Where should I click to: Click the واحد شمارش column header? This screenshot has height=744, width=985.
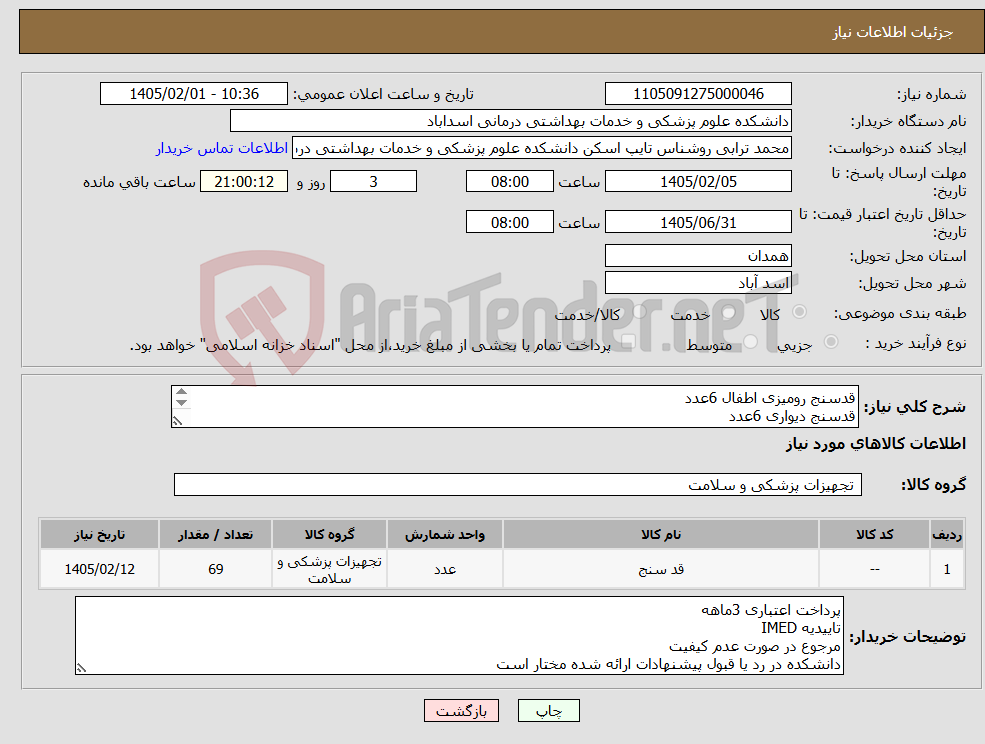(445, 534)
